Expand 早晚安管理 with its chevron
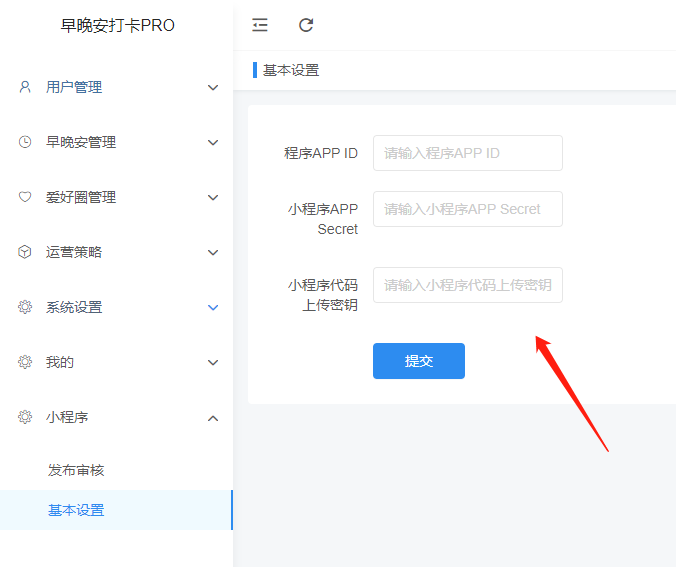Viewport: 676px width, 567px height. tap(213, 142)
